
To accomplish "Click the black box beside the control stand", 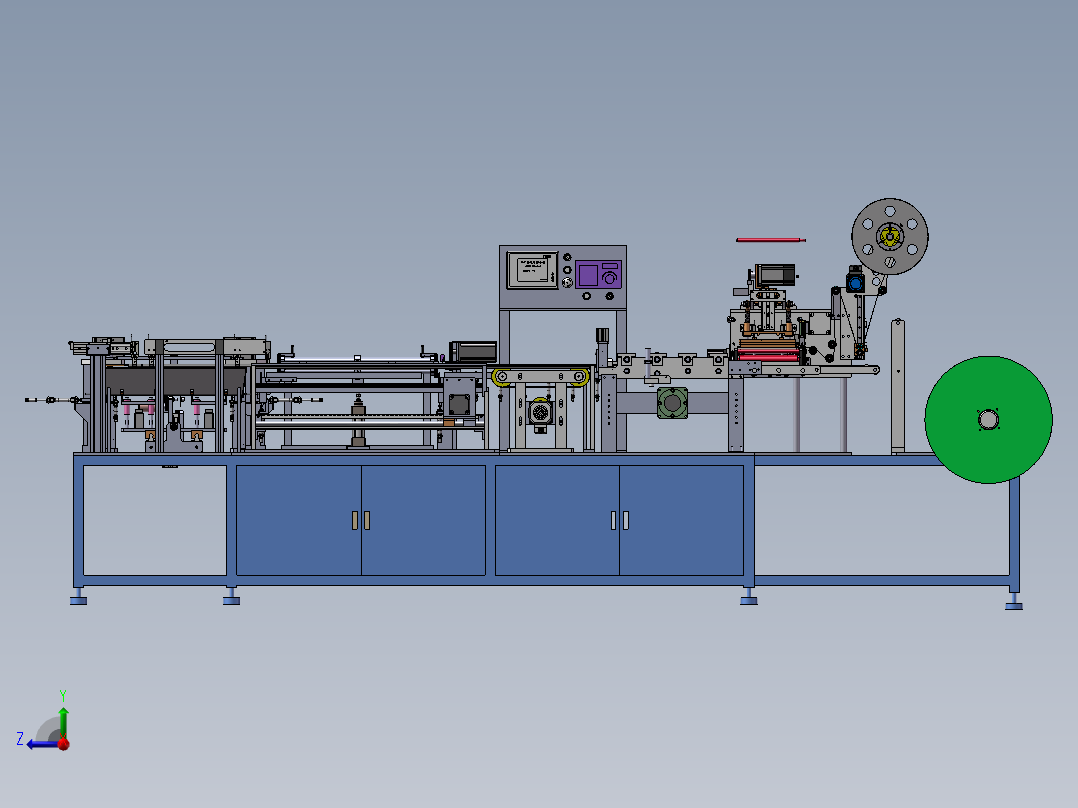I will 473,351.
